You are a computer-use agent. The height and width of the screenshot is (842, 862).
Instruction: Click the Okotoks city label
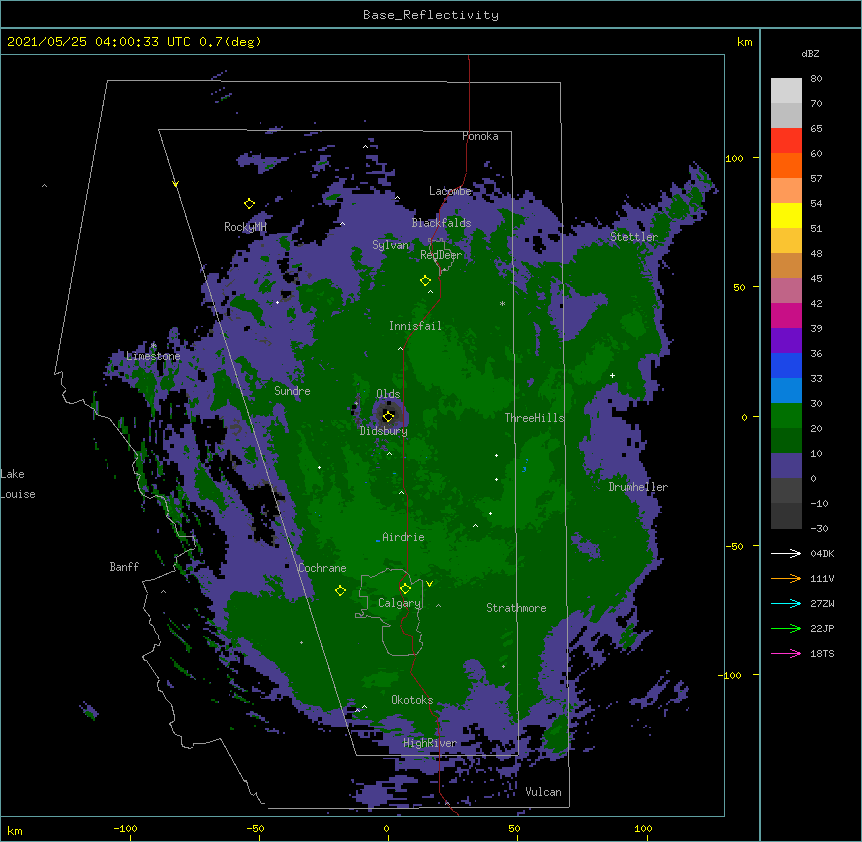point(412,700)
